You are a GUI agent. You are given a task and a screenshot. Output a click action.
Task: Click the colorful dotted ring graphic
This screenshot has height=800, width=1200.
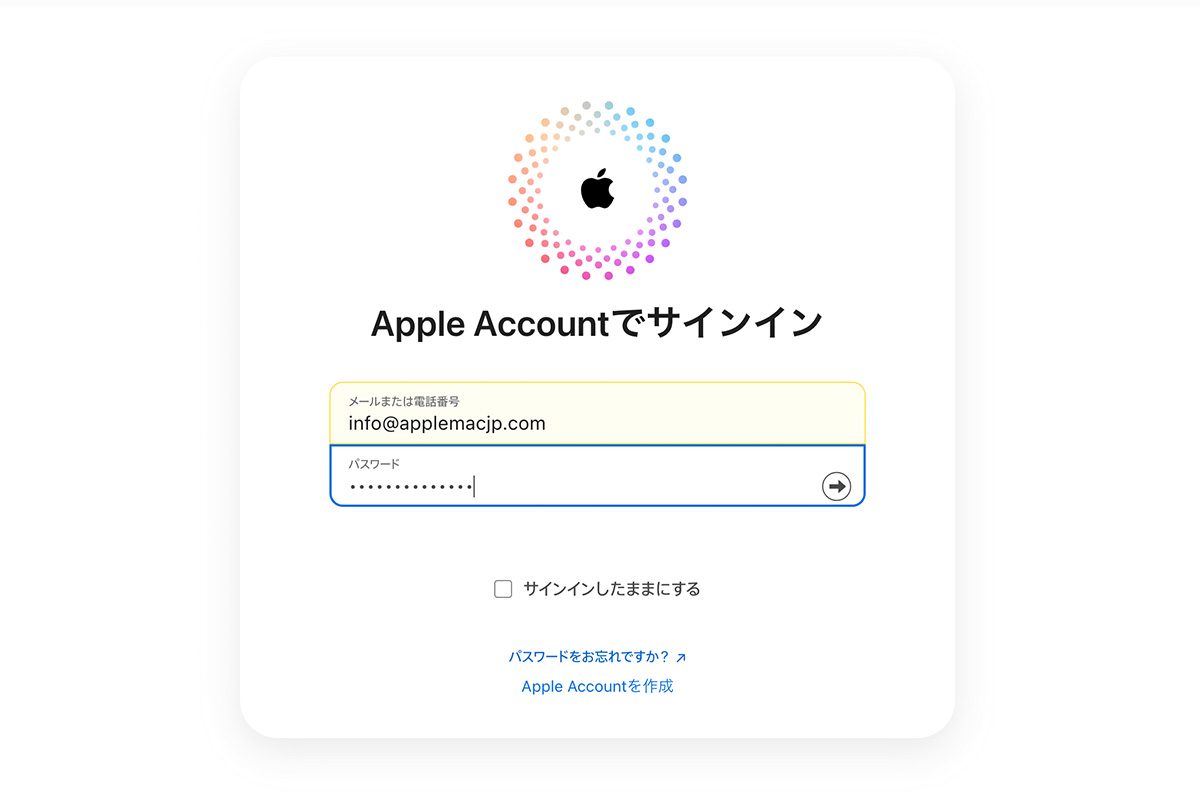[597, 190]
